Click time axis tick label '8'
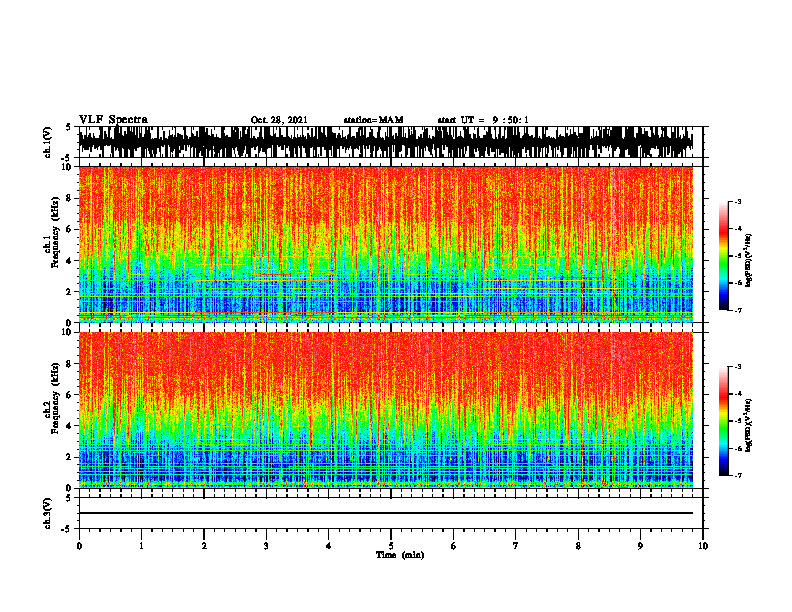Viewport: 792px width, 612px height. (578, 546)
